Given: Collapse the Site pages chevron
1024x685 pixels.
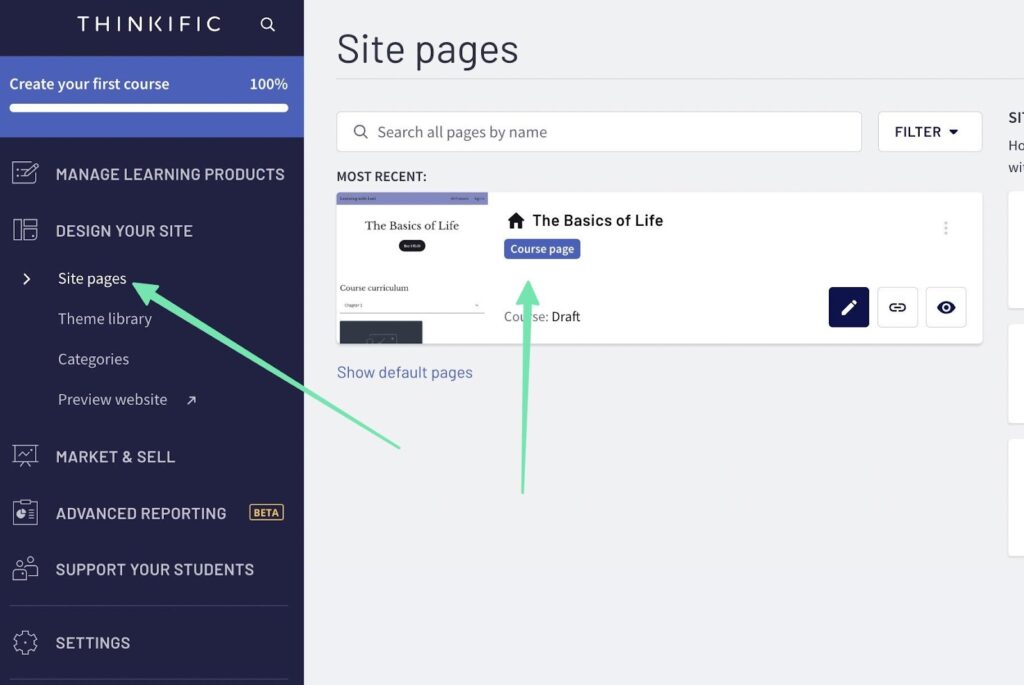Looking at the screenshot, I should 27,279.
